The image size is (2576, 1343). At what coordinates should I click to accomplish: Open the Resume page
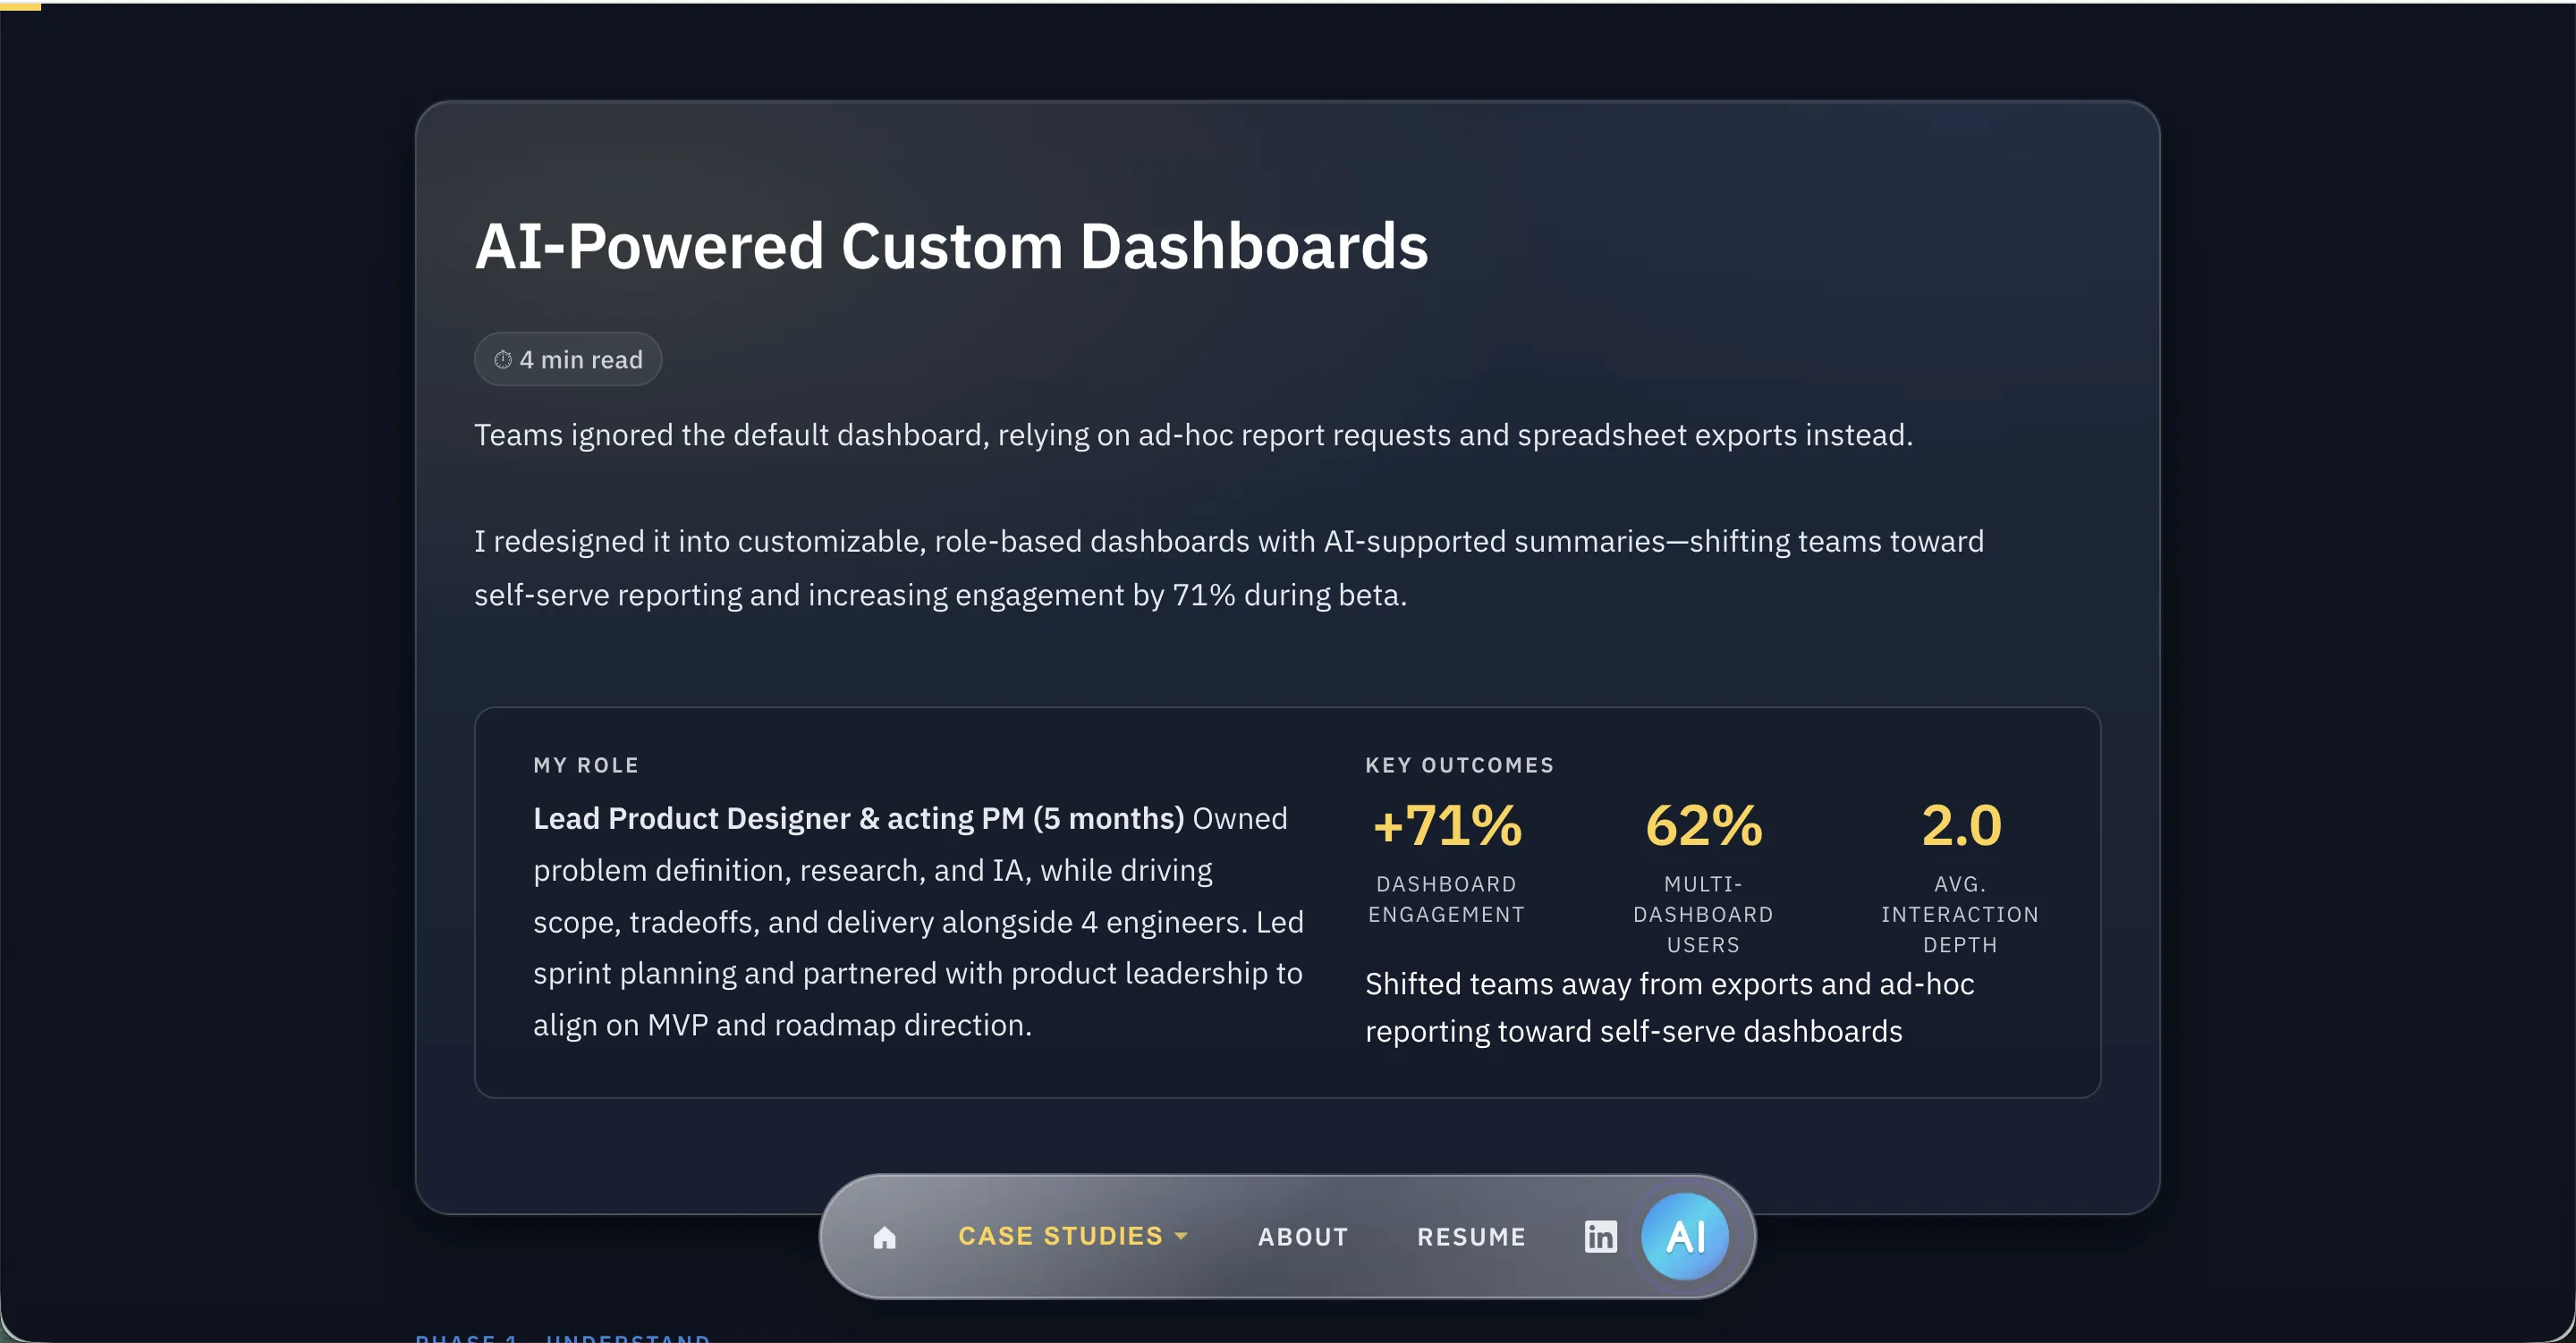pyautogui.click(x=1471, y=1237)
